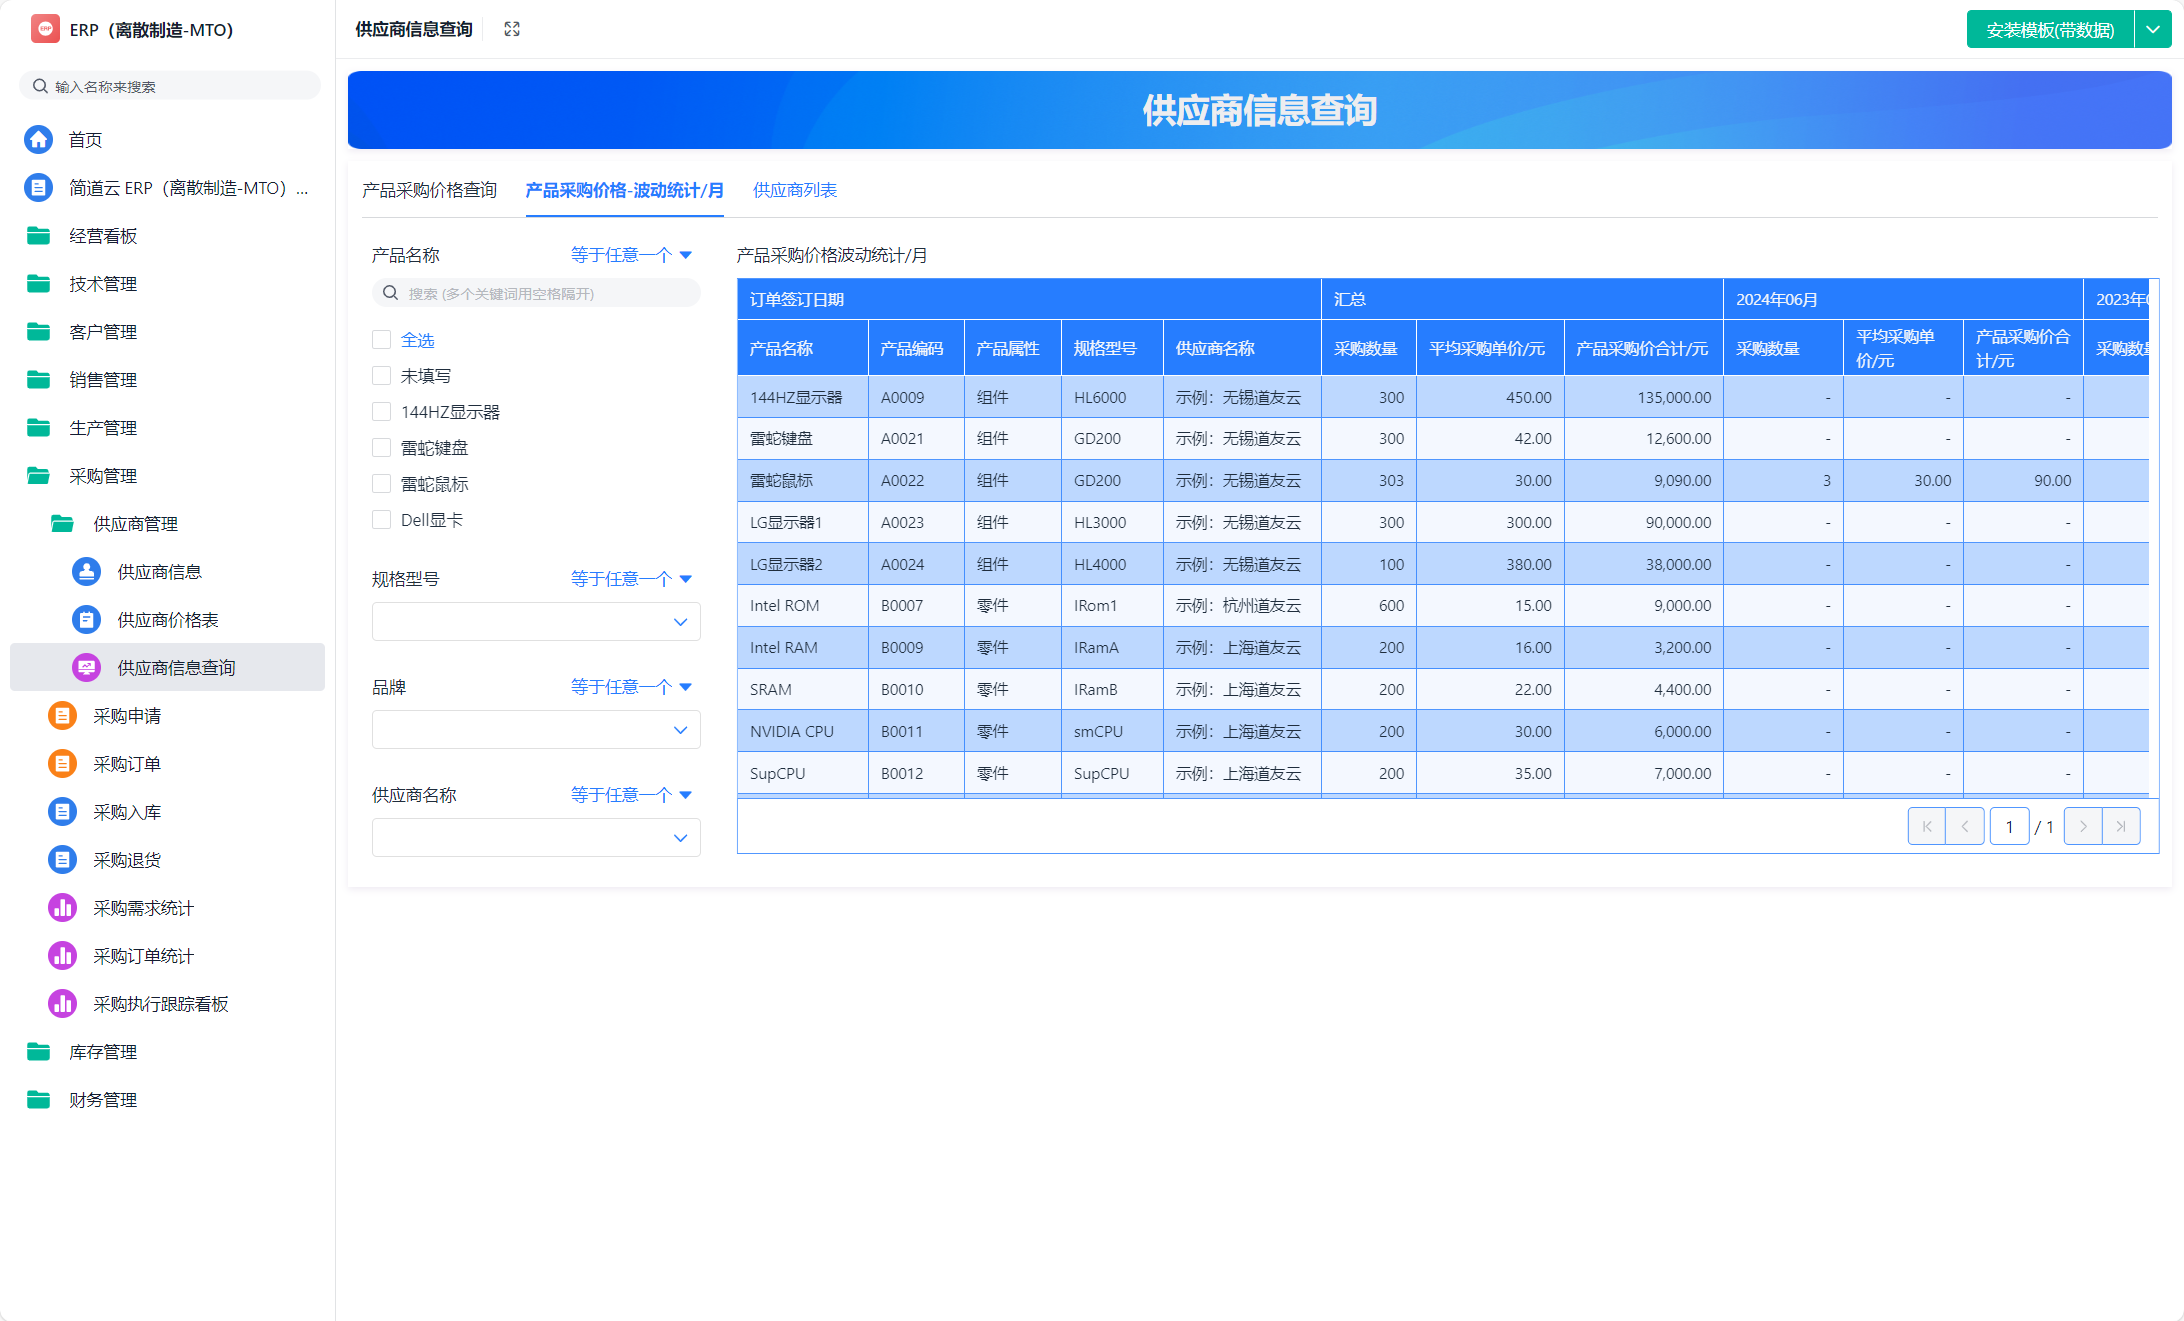Screen dimensions: 2184x1321
Task: Check the 全选 checkbox
Action: 381,340
